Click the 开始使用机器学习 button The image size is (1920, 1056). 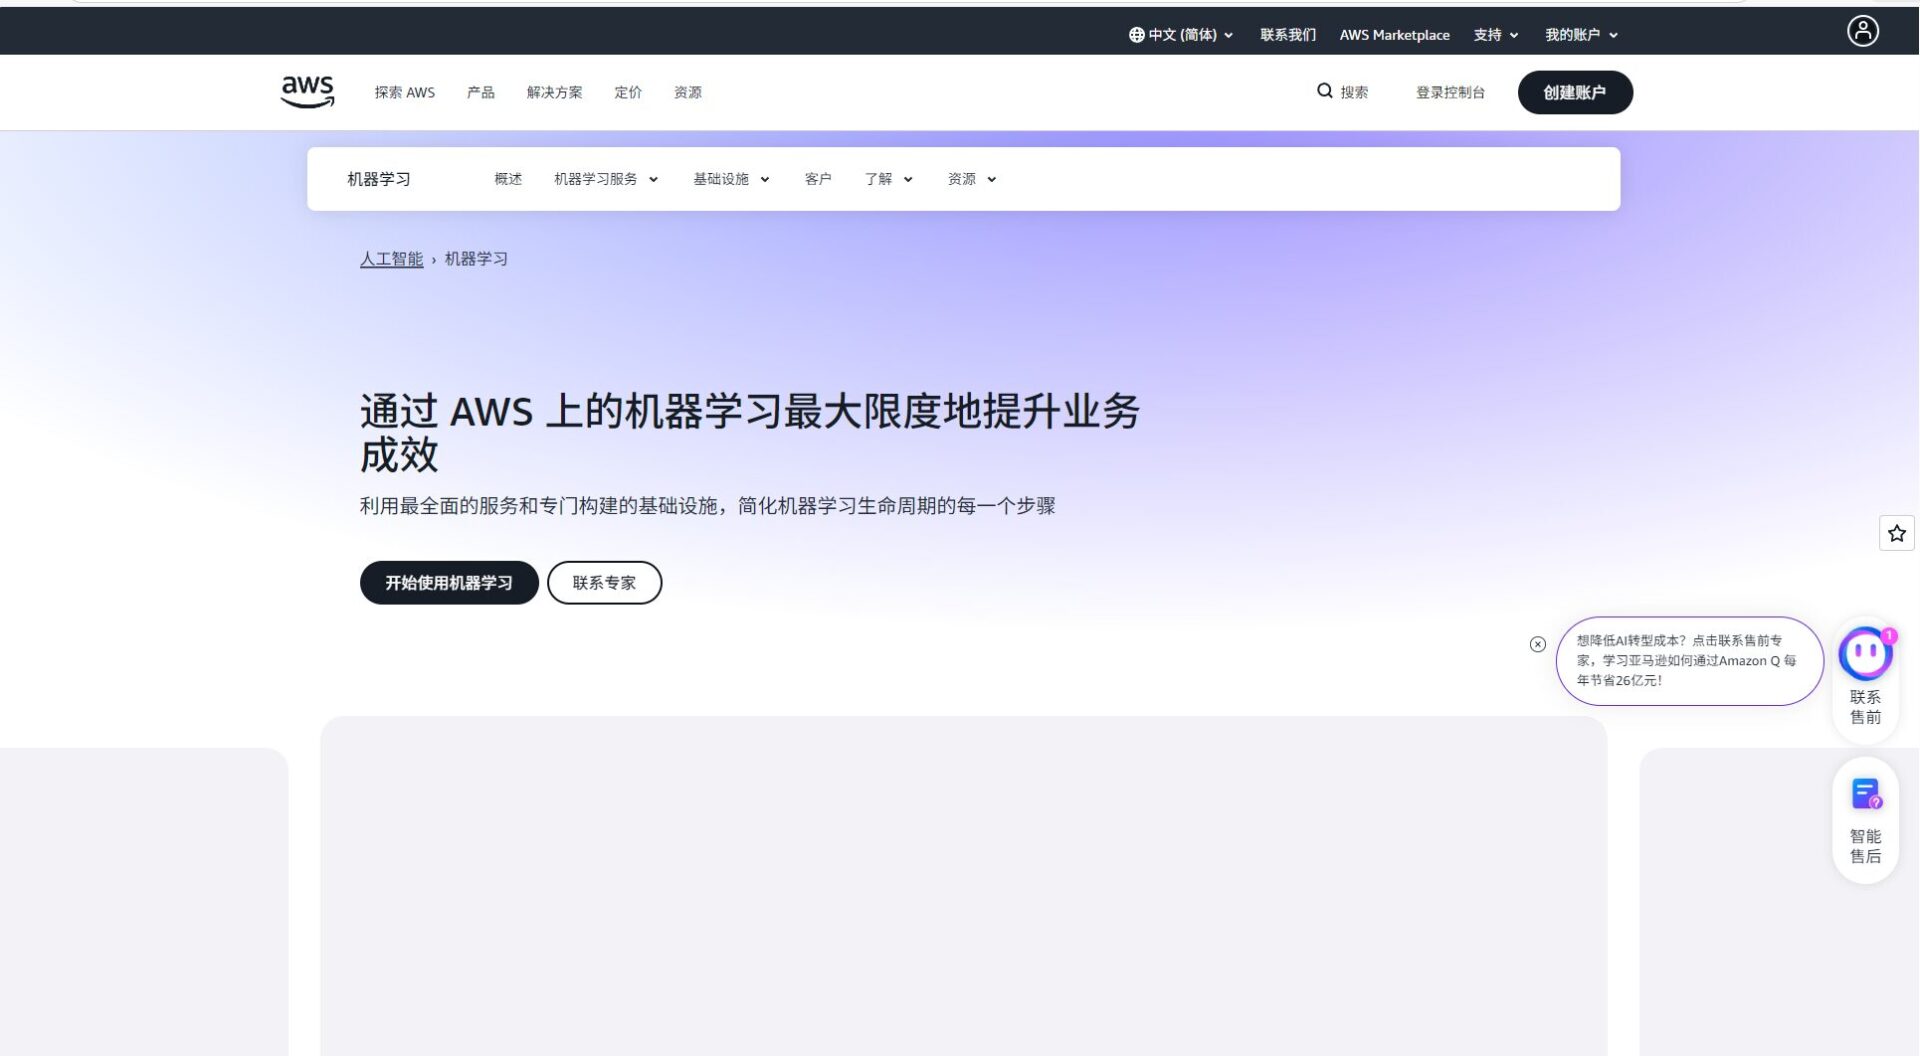tap(448, 582)
